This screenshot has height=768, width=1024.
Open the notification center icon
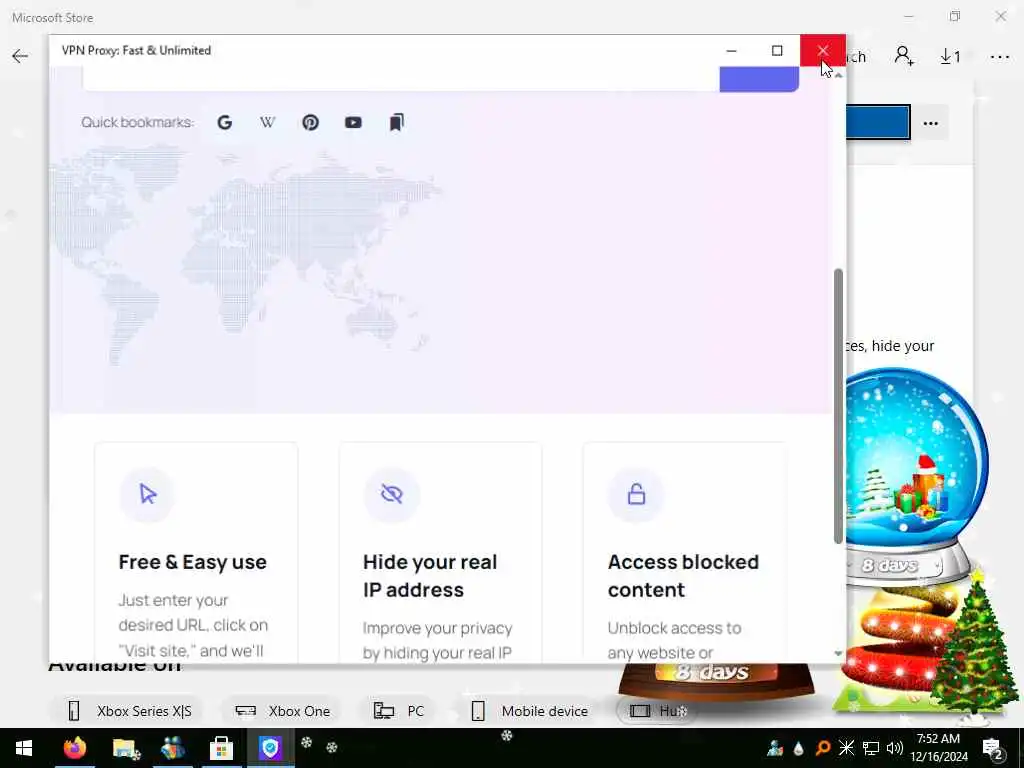point(993,748)
